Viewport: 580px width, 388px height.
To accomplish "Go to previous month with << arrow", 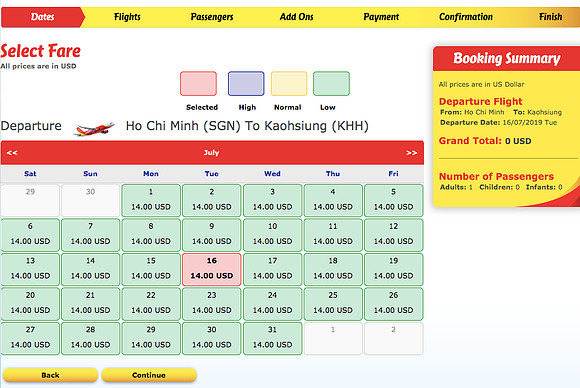I will click(x=12, y=153).
